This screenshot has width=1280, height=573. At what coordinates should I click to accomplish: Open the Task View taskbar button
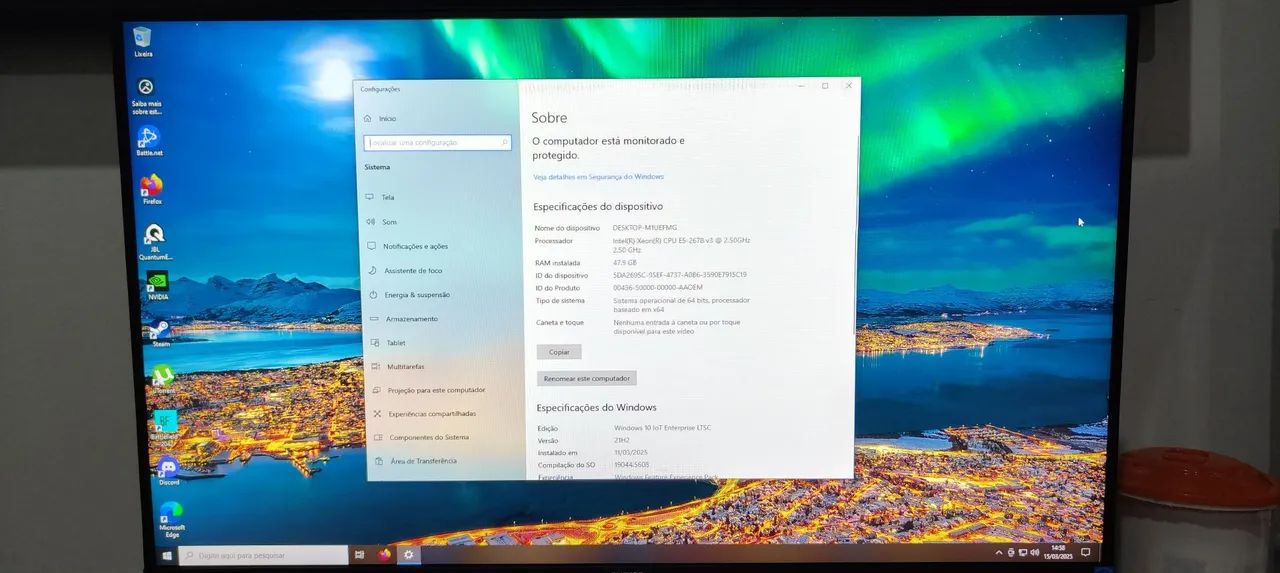359,554
